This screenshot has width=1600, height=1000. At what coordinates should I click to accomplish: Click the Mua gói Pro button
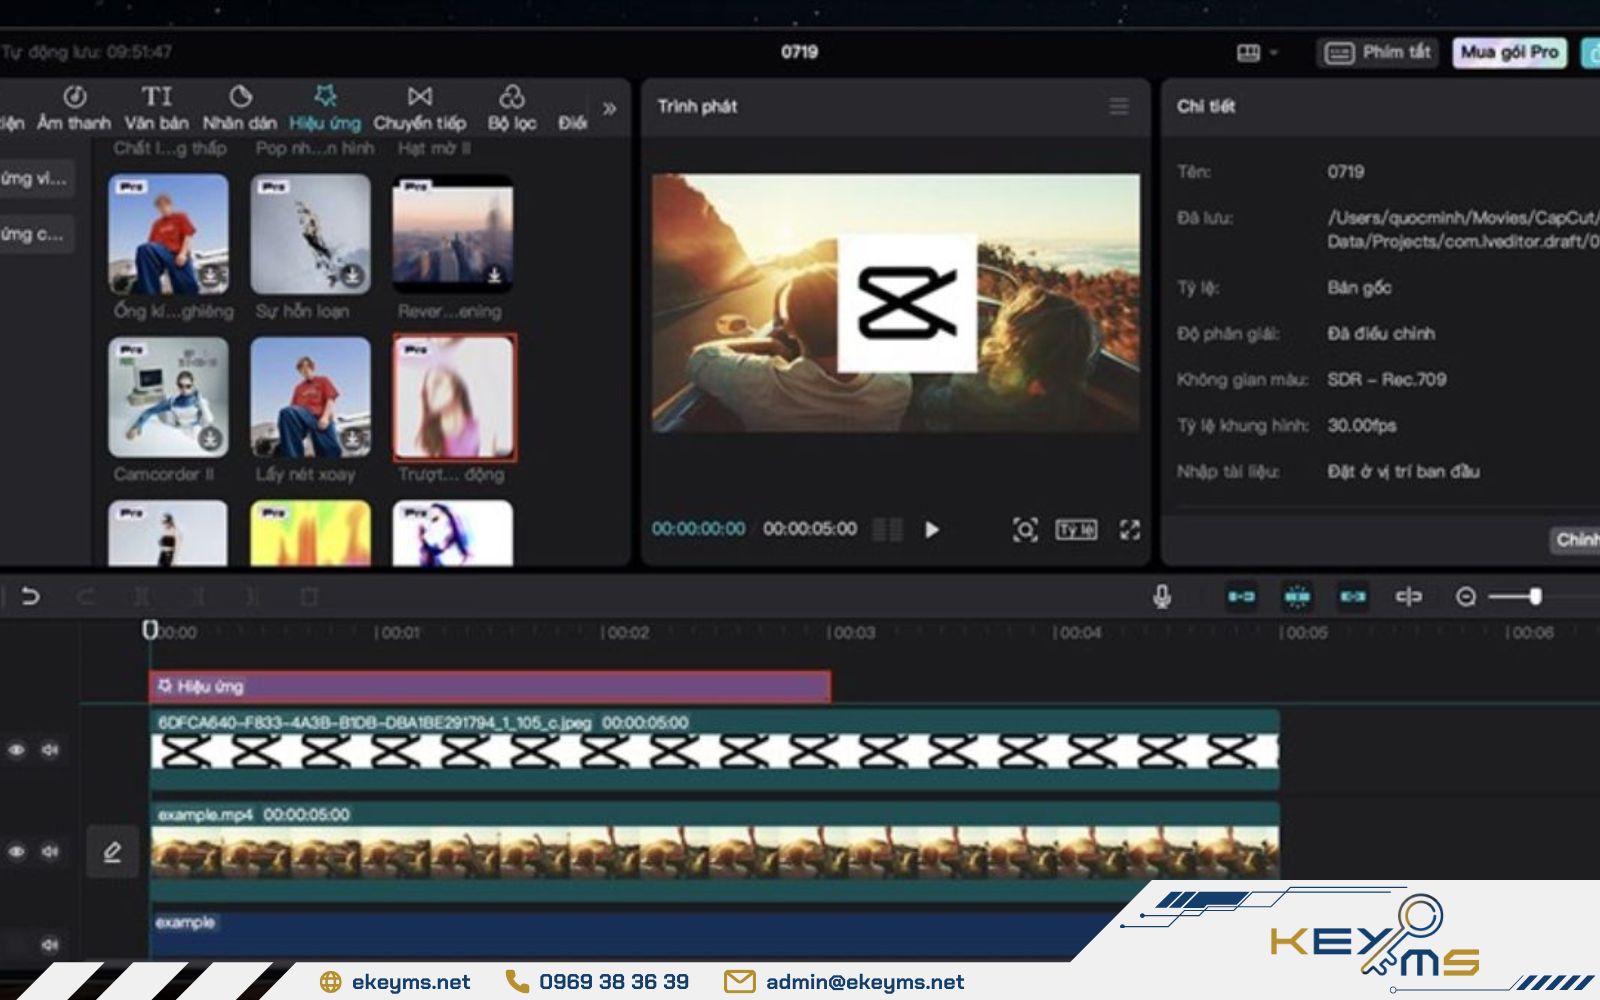1509,52
